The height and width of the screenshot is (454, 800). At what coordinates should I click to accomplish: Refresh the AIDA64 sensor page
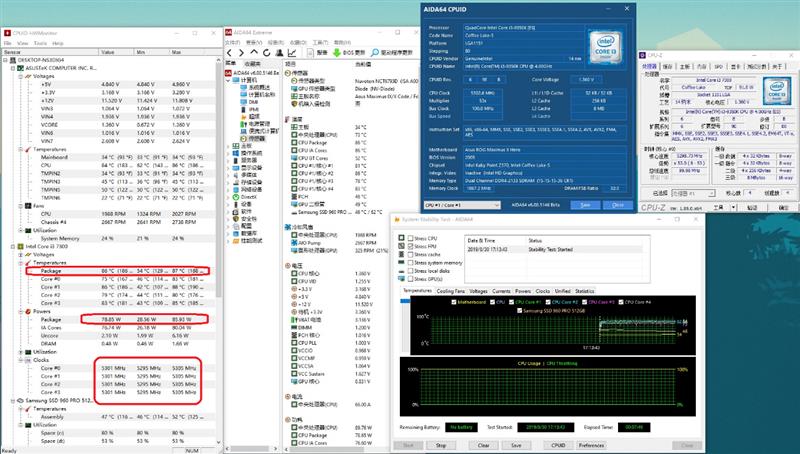pyautogui.click(x=266, y=53)
